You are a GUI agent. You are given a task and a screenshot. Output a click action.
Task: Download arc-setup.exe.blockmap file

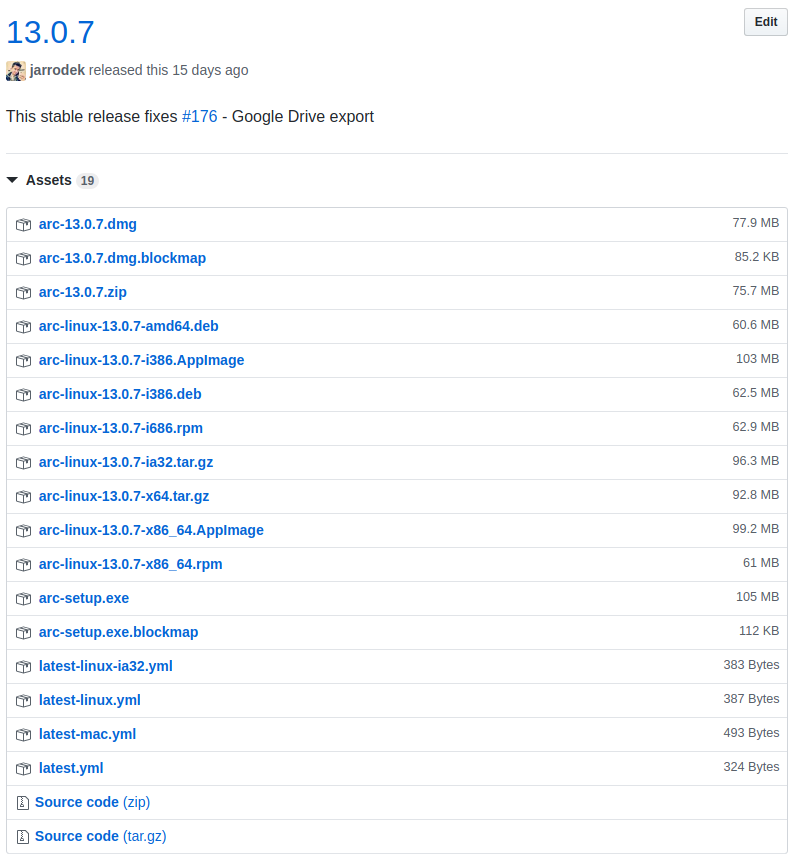click(118, 632)
